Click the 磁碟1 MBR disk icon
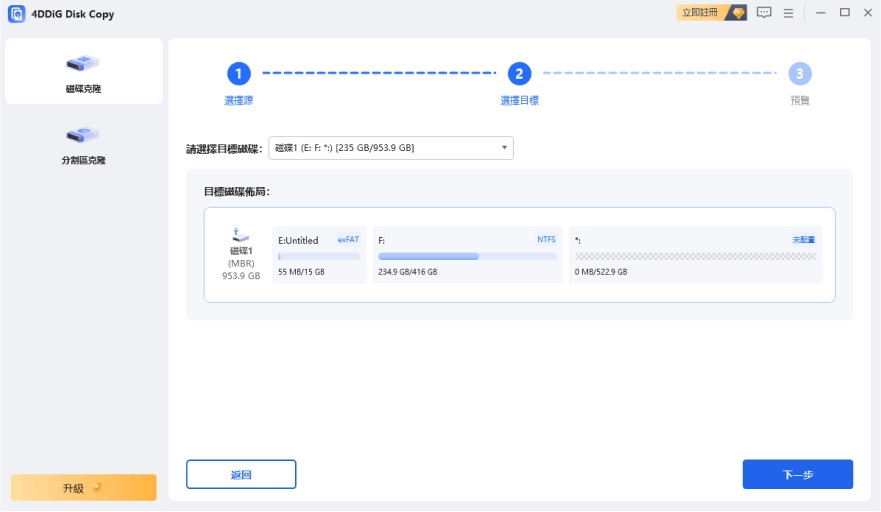881x512 pixels. (x=241, y=234)
